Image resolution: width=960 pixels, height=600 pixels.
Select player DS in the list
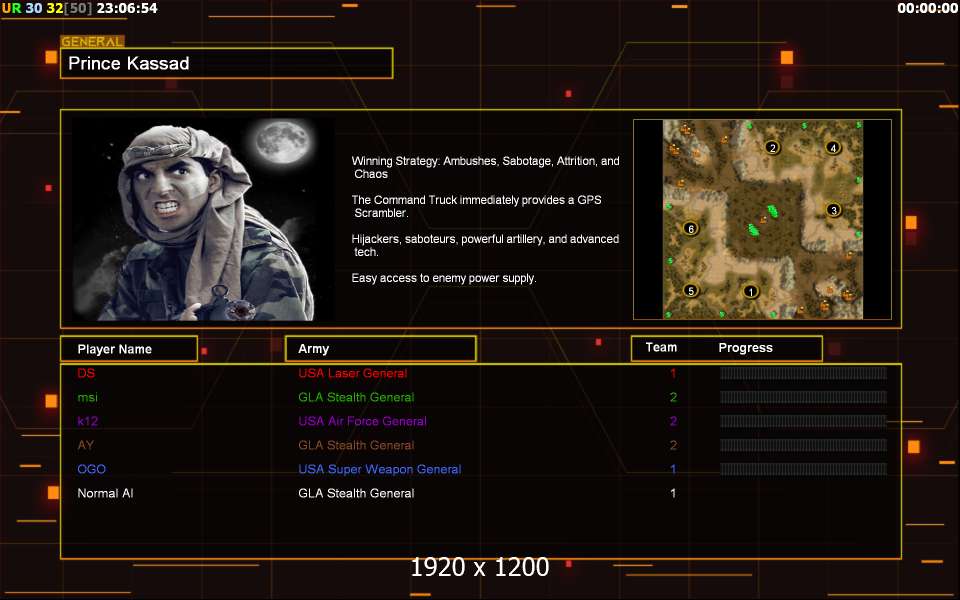pos(86,373)
